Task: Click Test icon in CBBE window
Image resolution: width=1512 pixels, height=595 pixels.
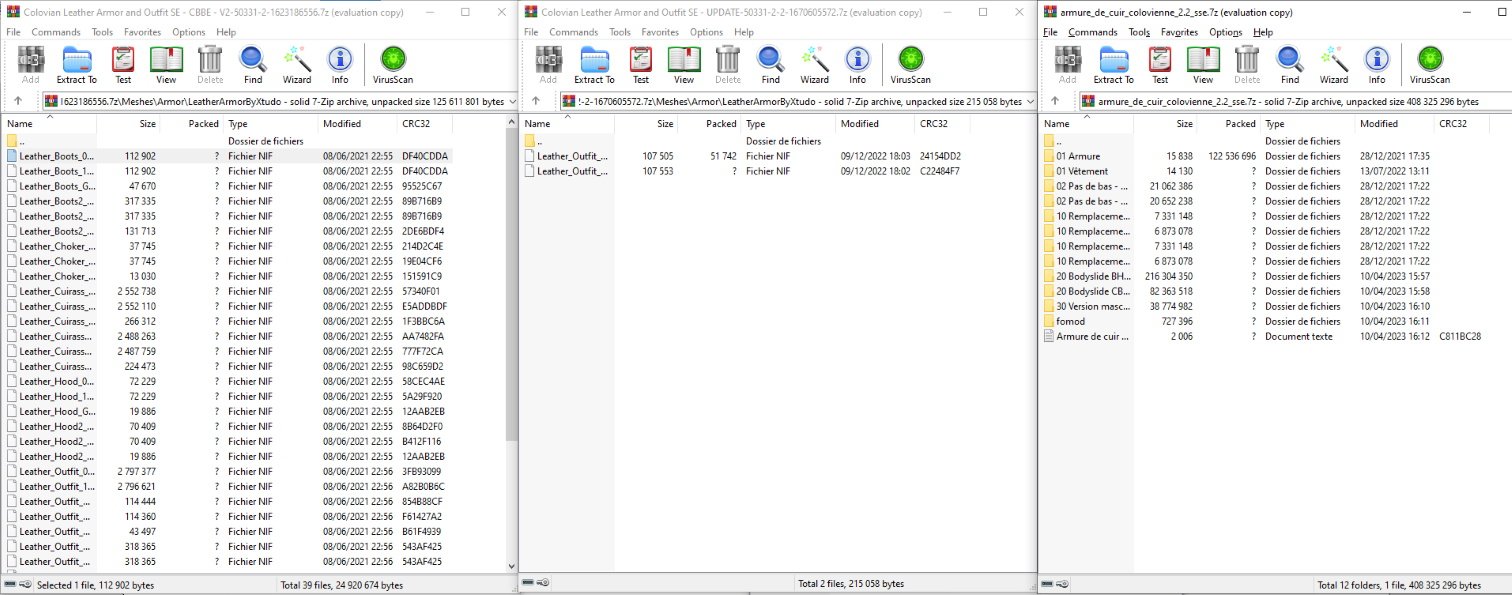Action: click(123, 65)
